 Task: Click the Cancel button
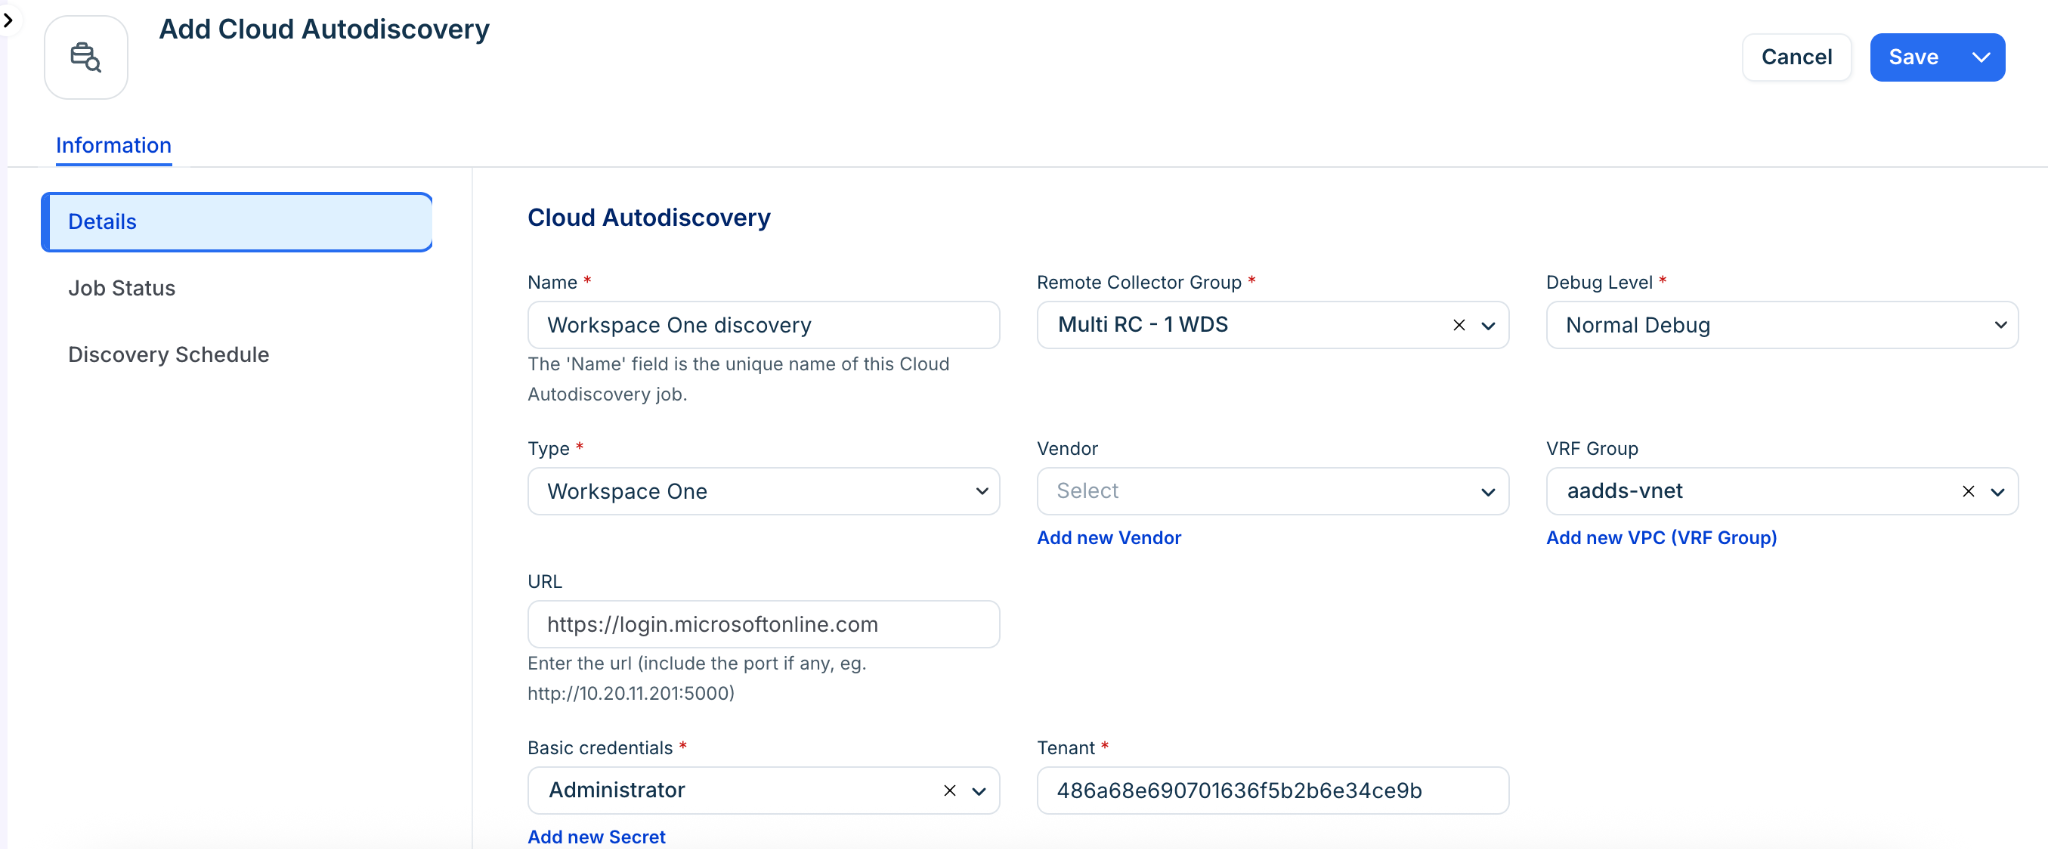tap(1797, 57)
